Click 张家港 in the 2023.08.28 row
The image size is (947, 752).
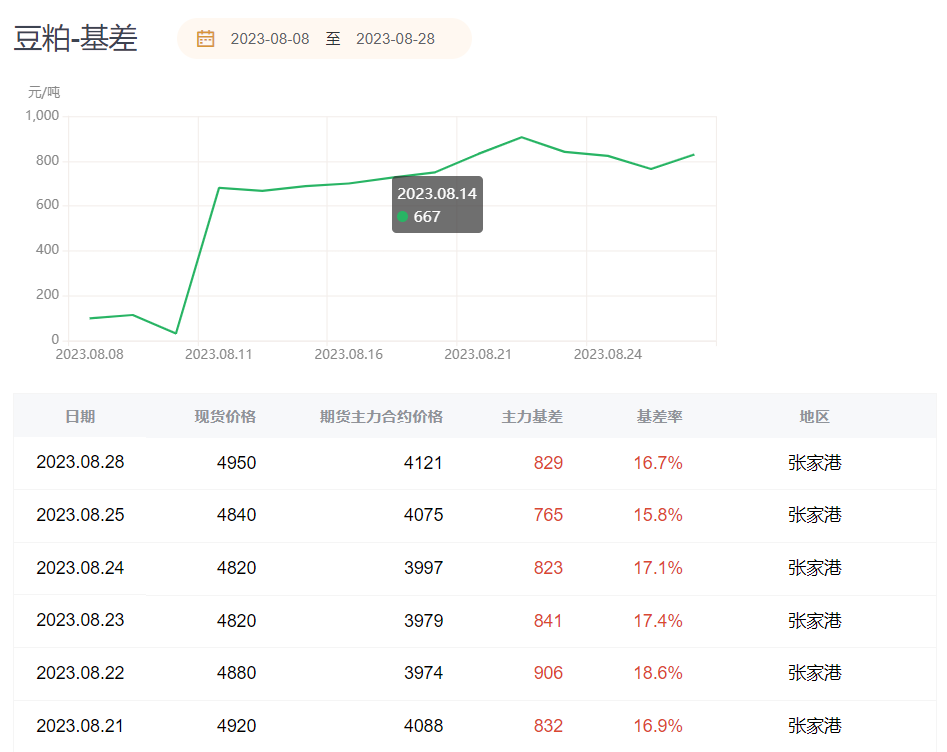coord(815,463)
